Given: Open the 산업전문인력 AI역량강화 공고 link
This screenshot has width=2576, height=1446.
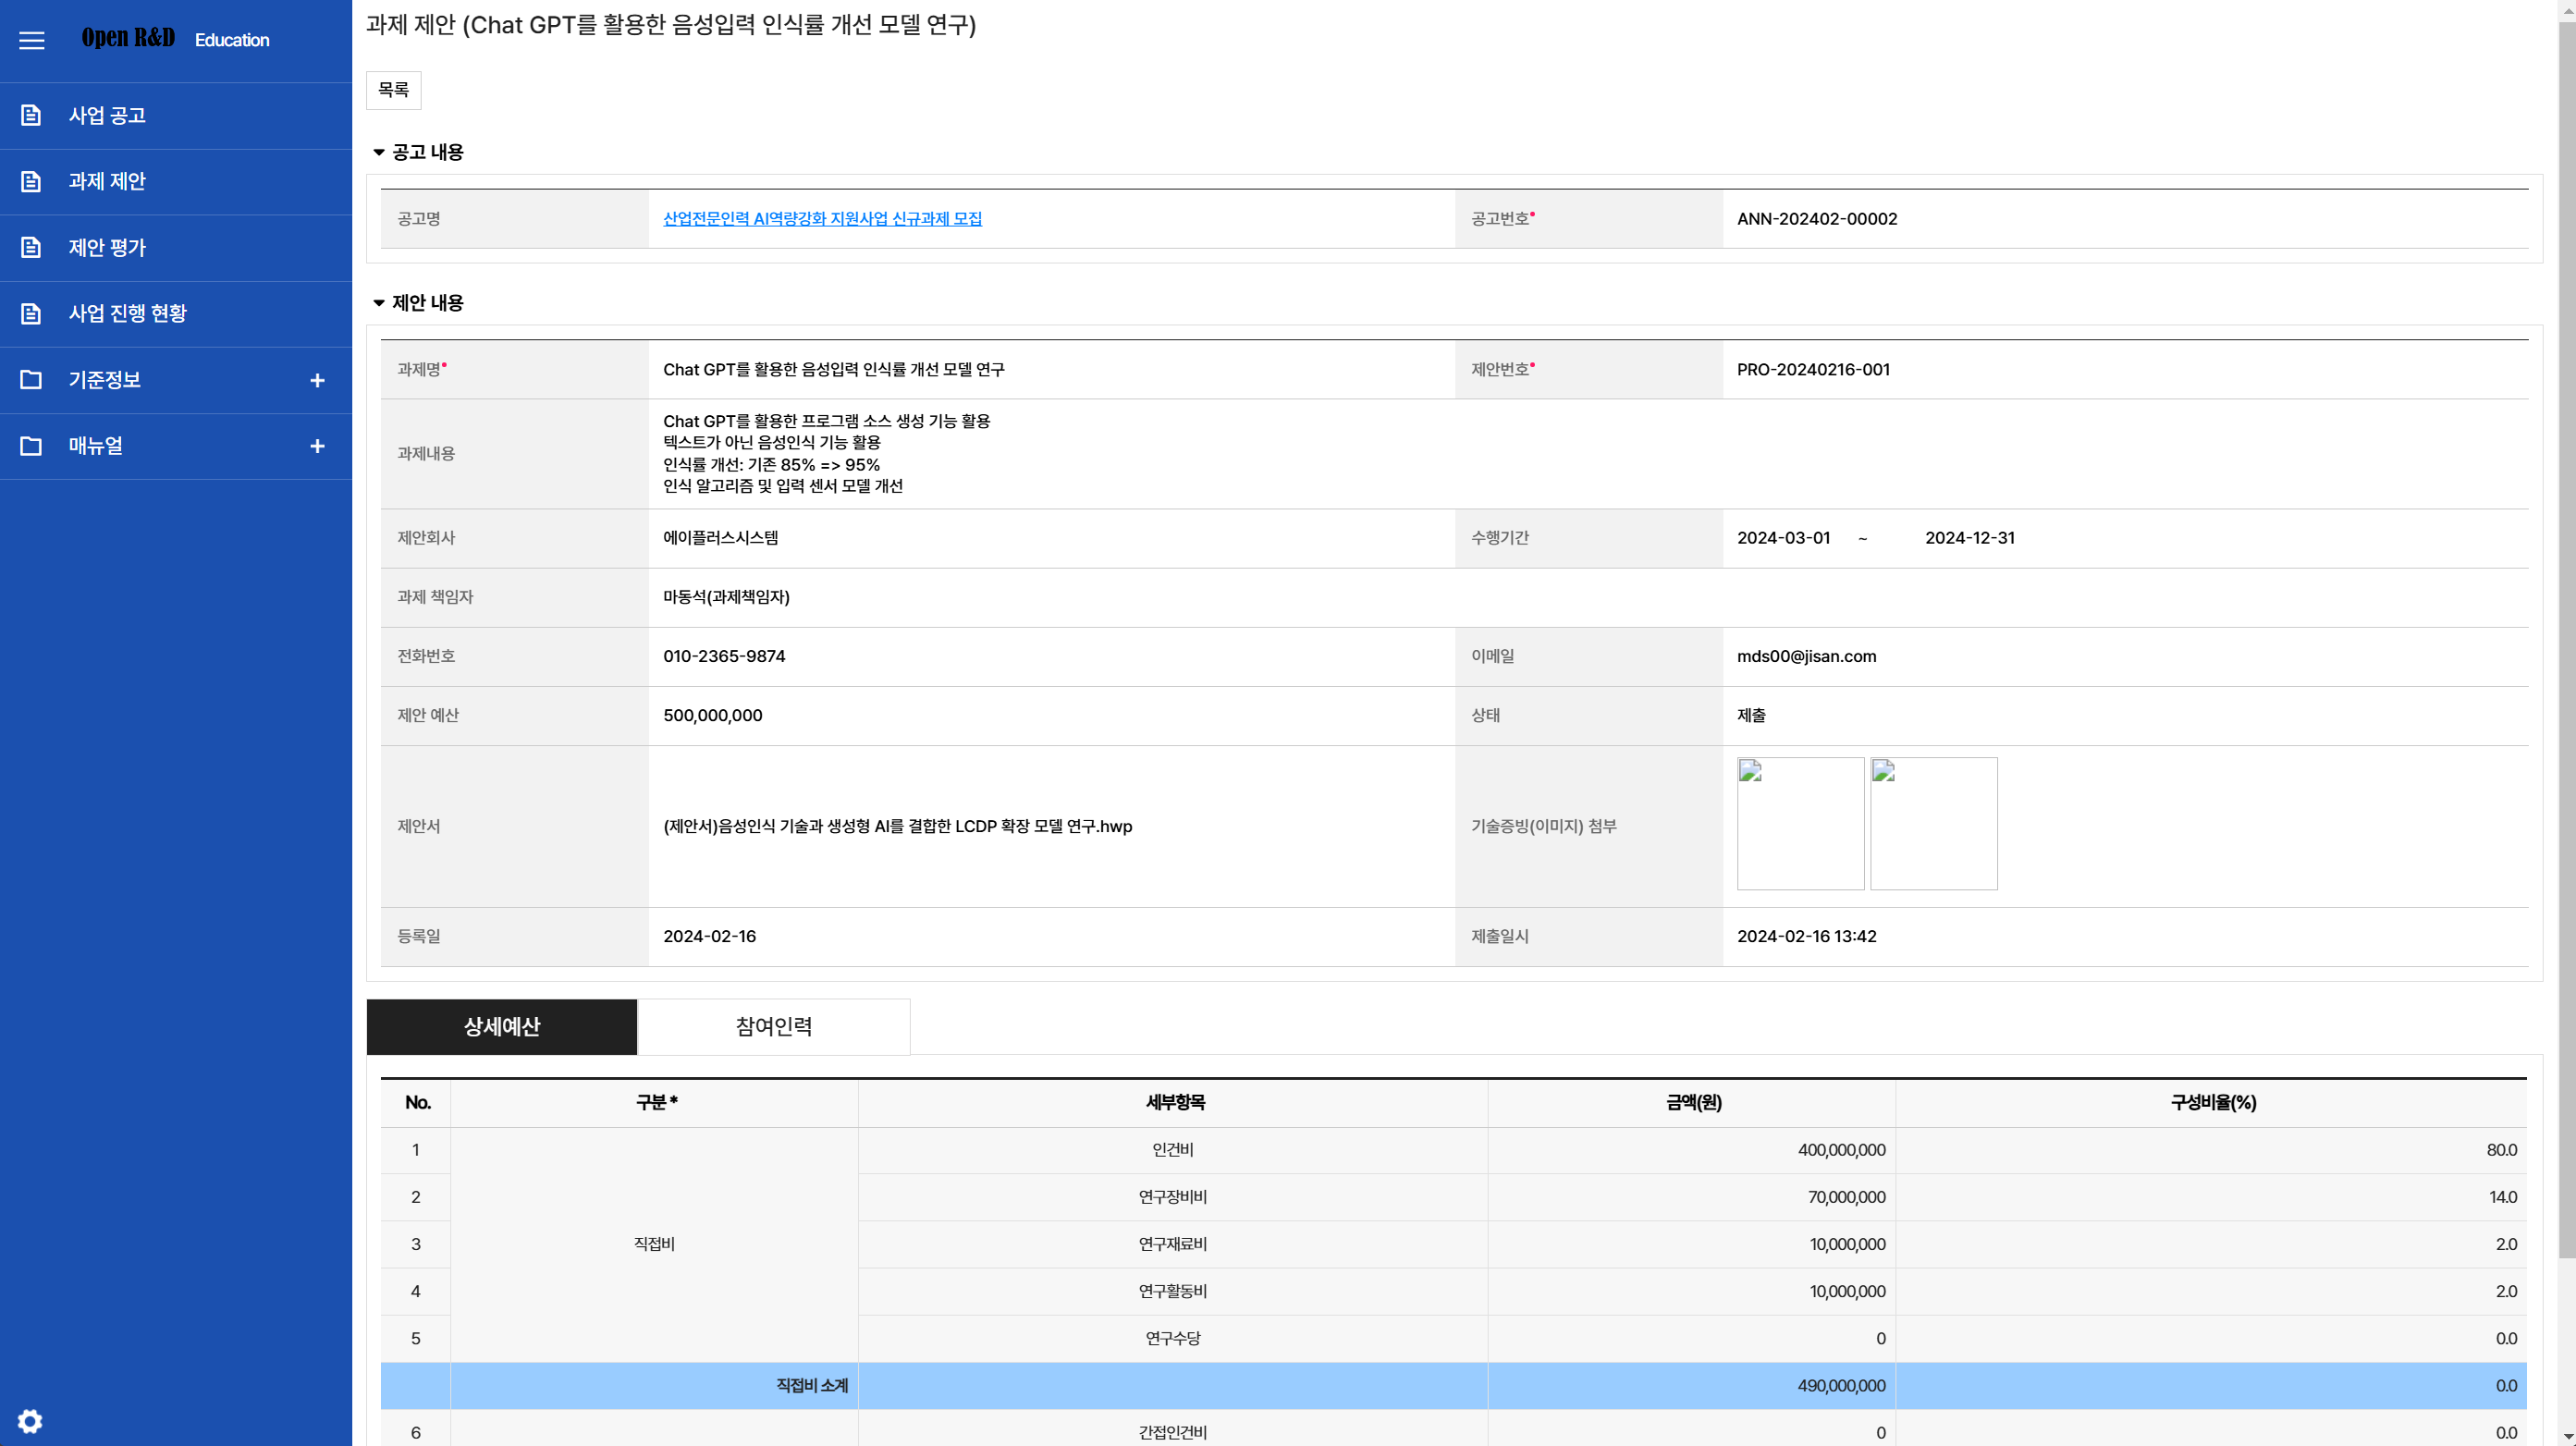Looking at the screenshot, I should coord(823,217).
